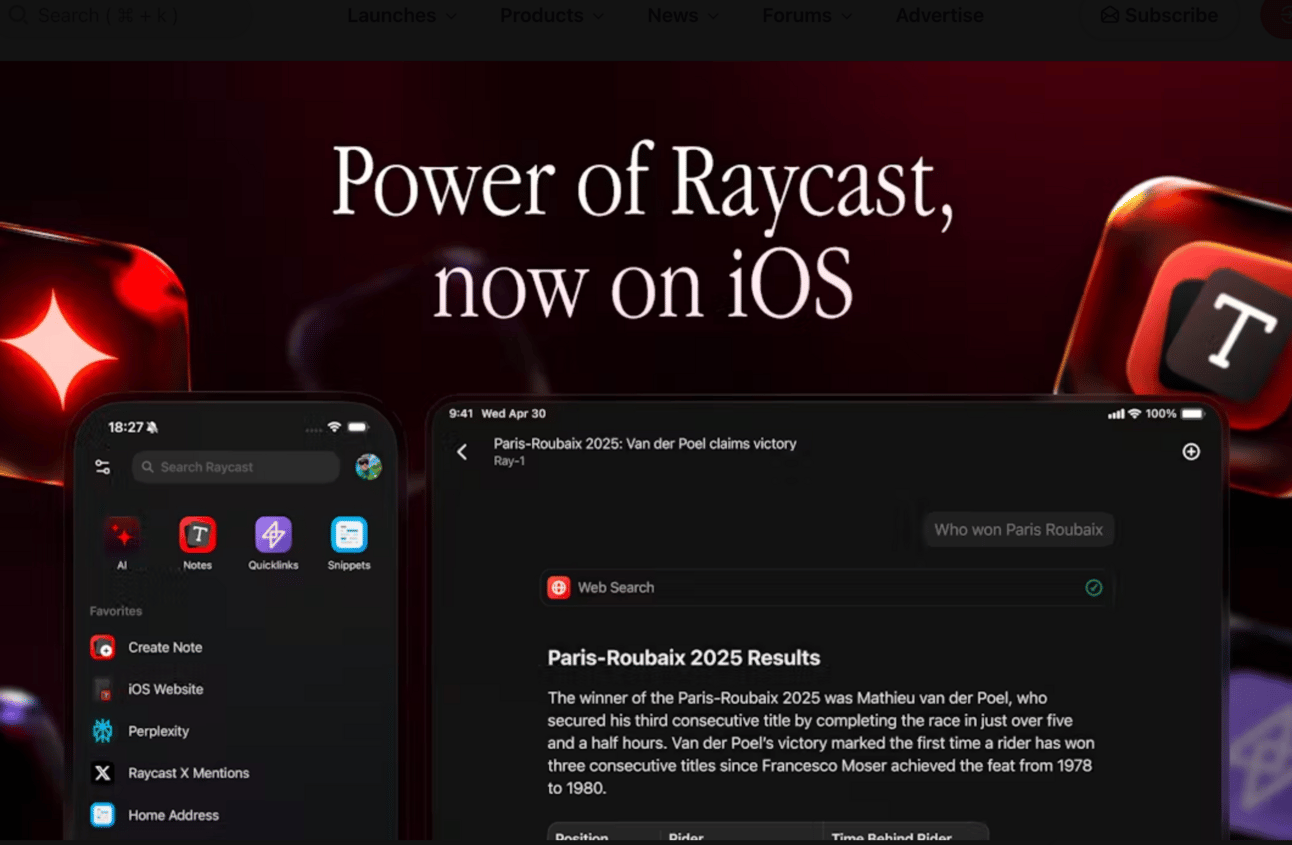Click the 'Ray-1' model label
Screen dimensions: 1292x845
509,461
